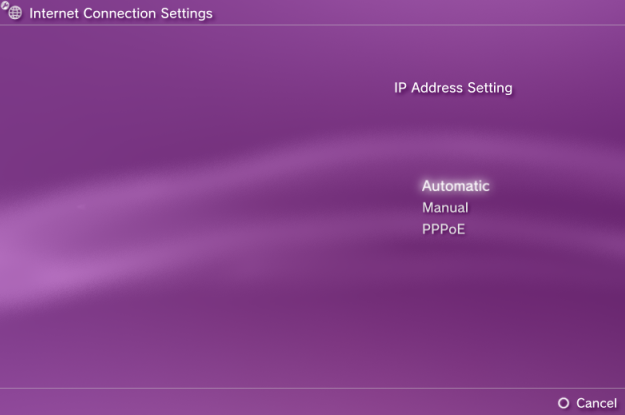Click the word Internet in the header
The image size is (625, 415).
54,14
